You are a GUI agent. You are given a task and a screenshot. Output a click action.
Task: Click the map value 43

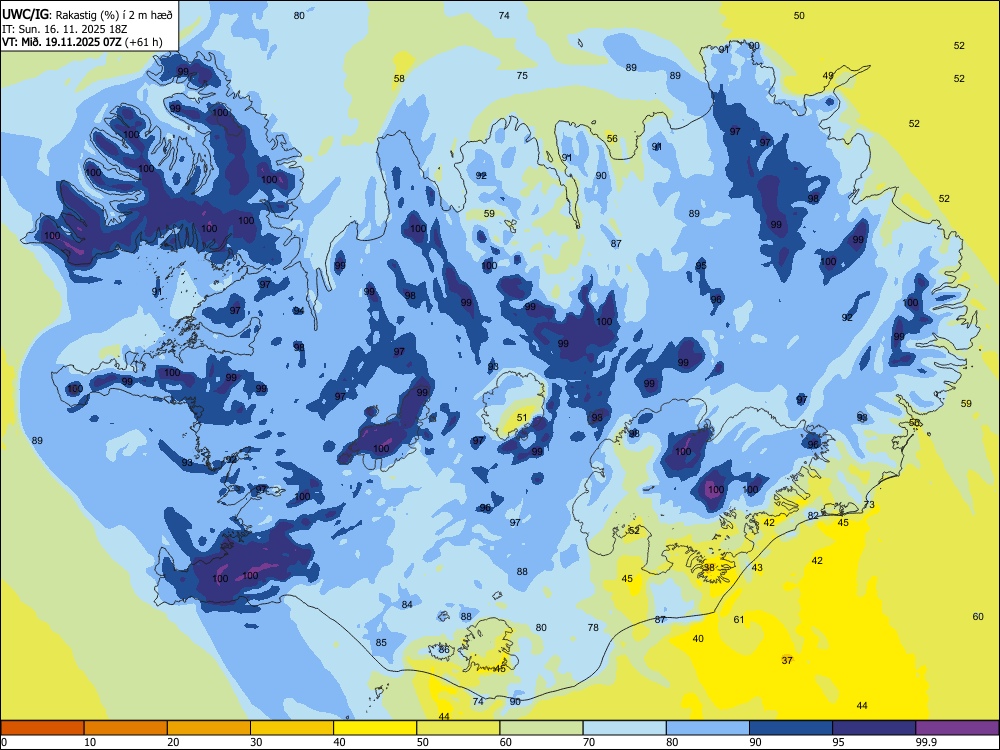[x=757, y=567]
